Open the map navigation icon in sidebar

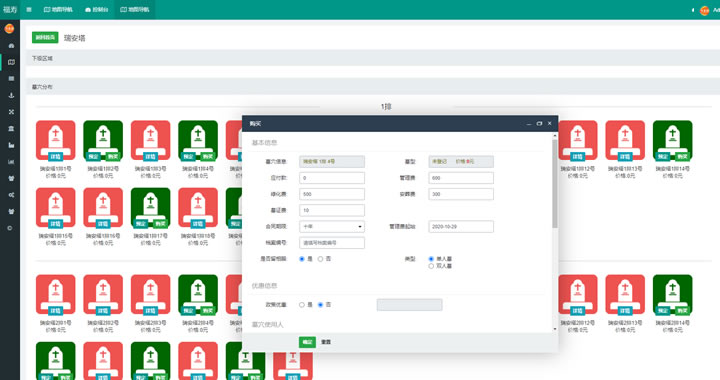[x=11, y=62]
